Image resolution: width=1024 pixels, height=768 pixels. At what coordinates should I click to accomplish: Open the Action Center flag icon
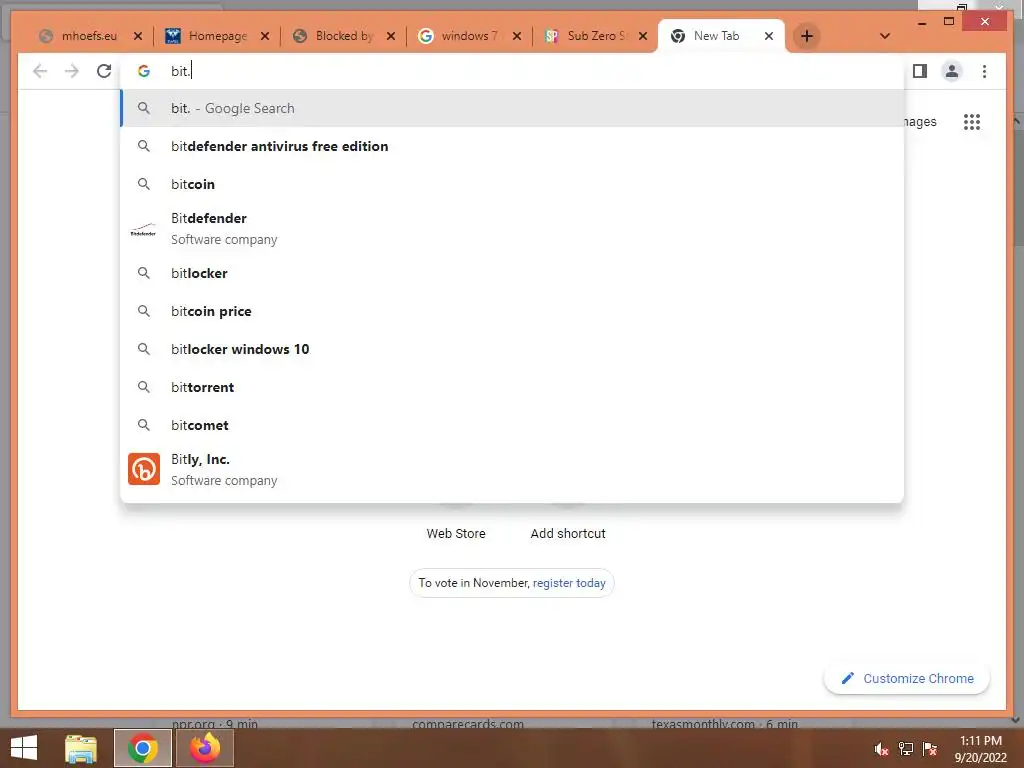pos(930,749)
